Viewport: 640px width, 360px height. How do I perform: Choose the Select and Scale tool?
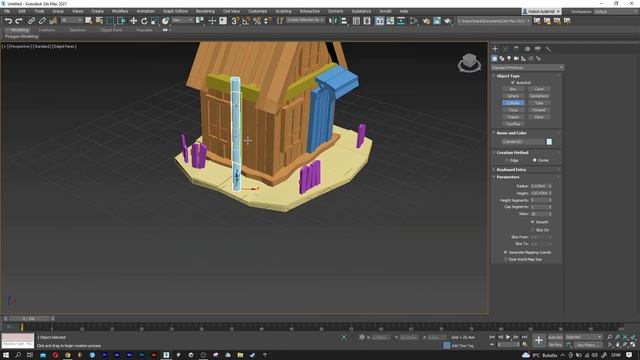(155, 21)
